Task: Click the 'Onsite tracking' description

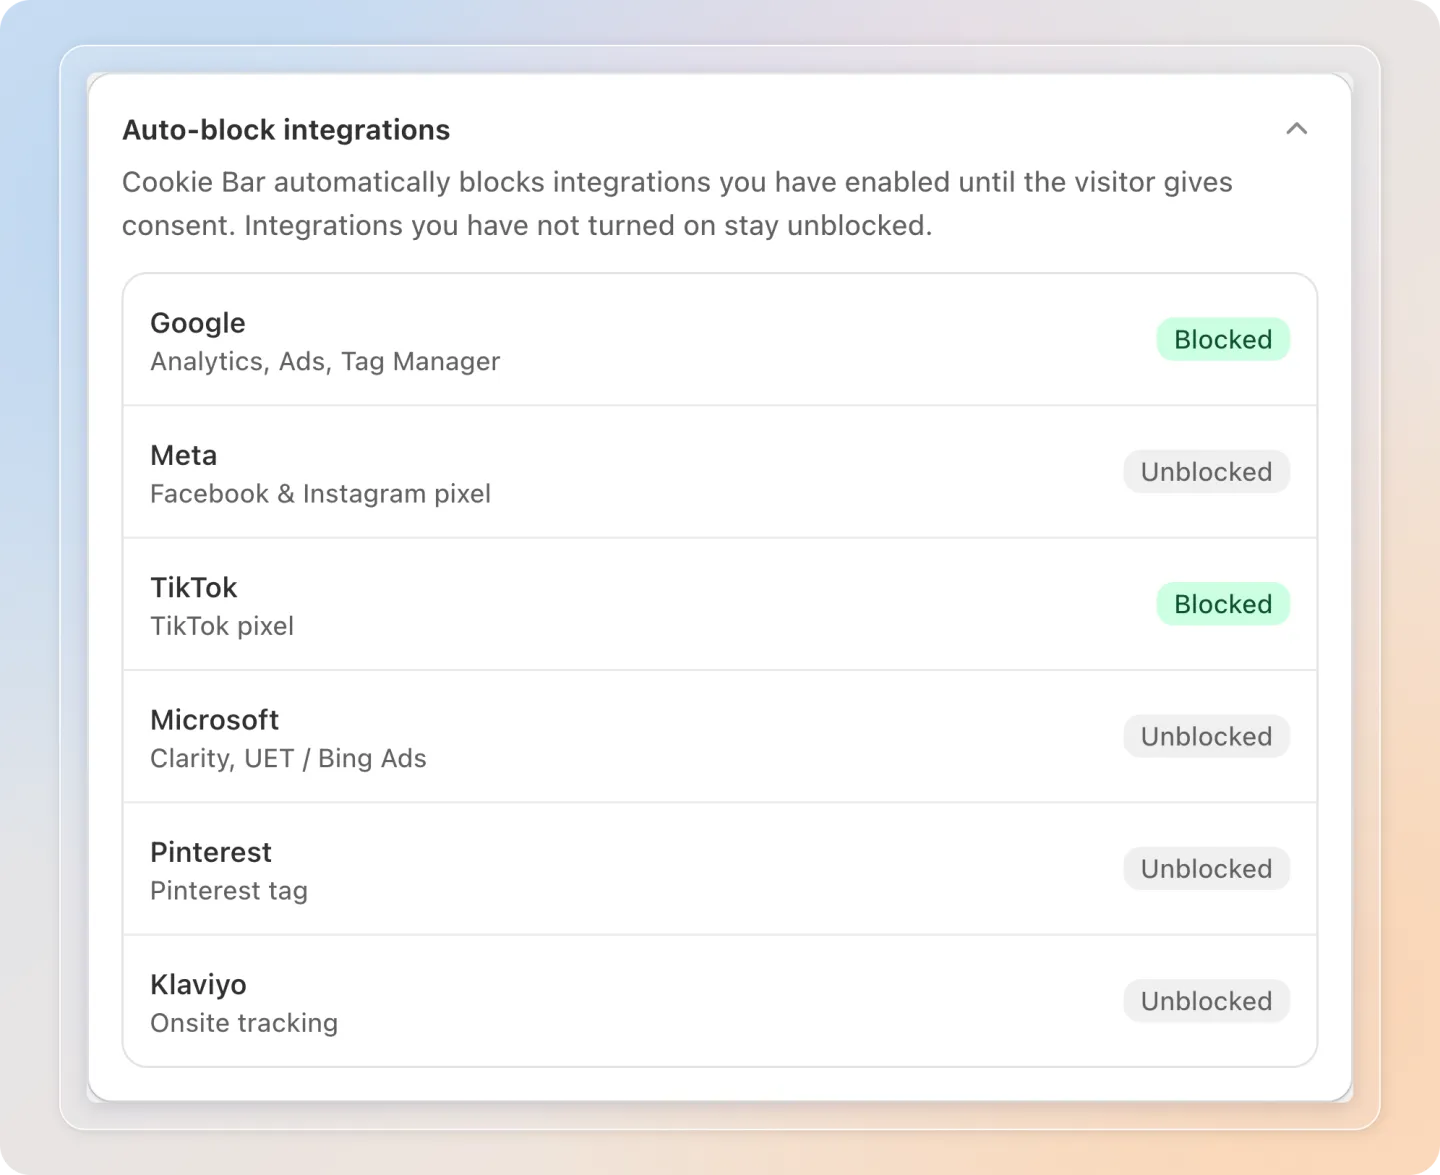Action: [244, 1023]
